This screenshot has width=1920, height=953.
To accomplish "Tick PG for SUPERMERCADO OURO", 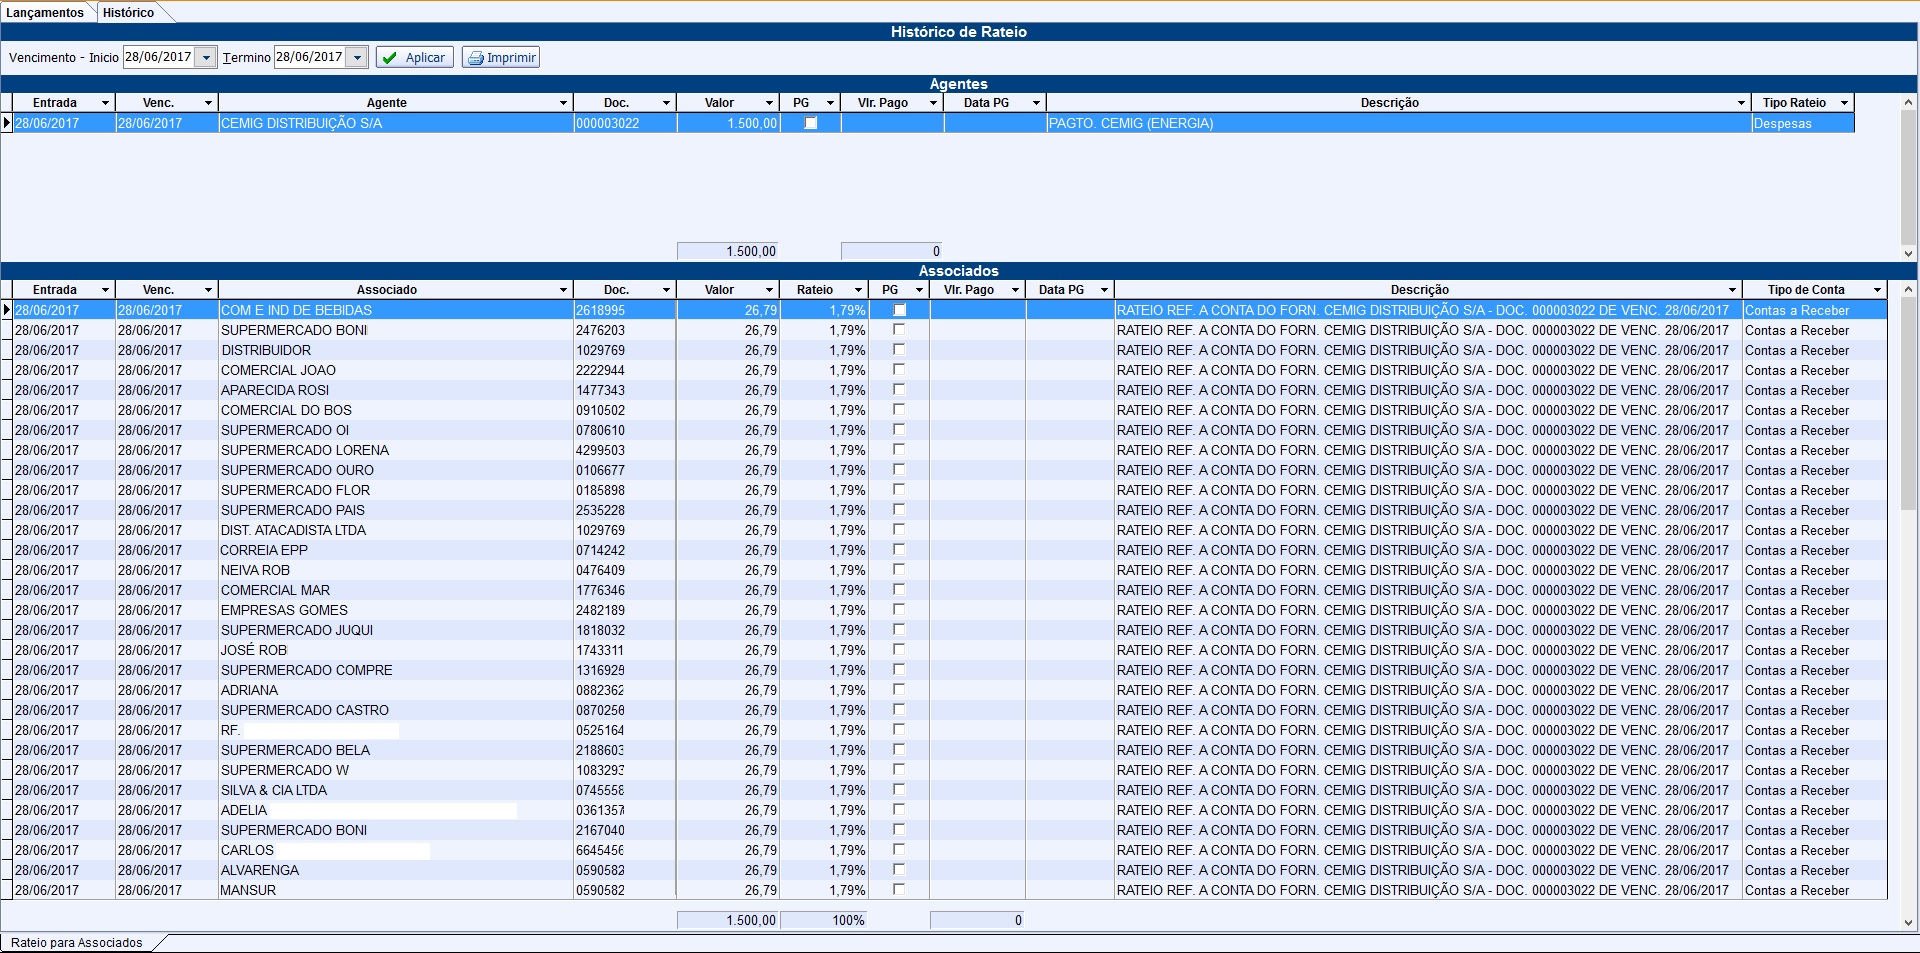I will click(899, 470).
